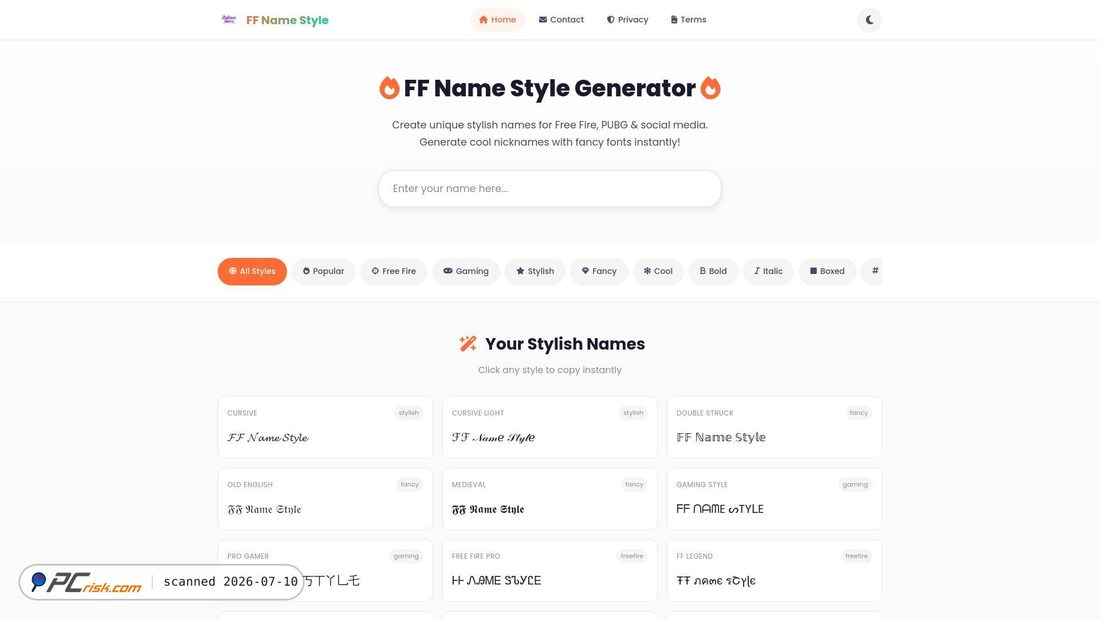Click the freefire tag on Free Fire Pro card
The height and width of the screenshot is (619, 1100).
click(631, 556)
